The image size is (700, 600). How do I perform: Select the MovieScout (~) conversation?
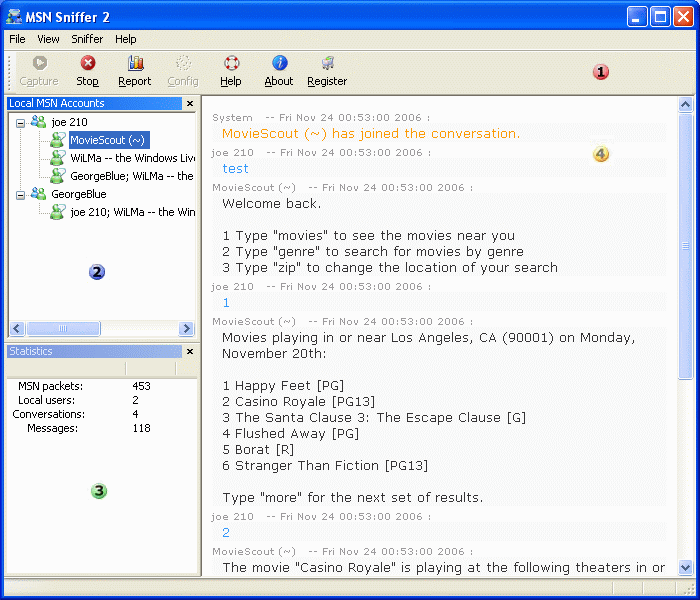click(108, 140)
